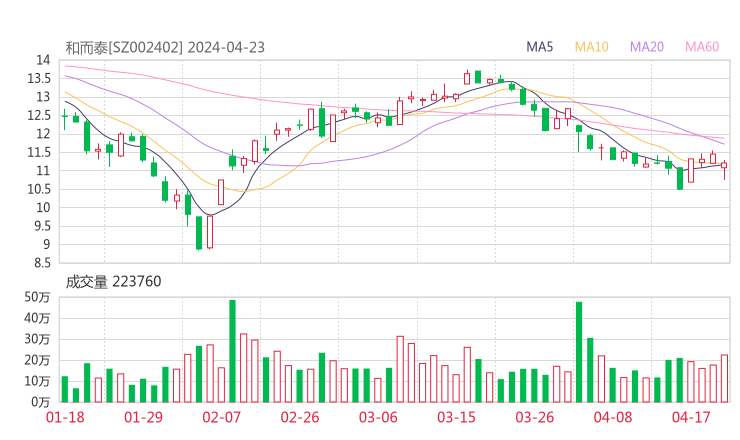Screen dimensions: 740x440
Task: Click the tall green volume bar reaching 48万 before 04-08
Action: coord(579,352)
